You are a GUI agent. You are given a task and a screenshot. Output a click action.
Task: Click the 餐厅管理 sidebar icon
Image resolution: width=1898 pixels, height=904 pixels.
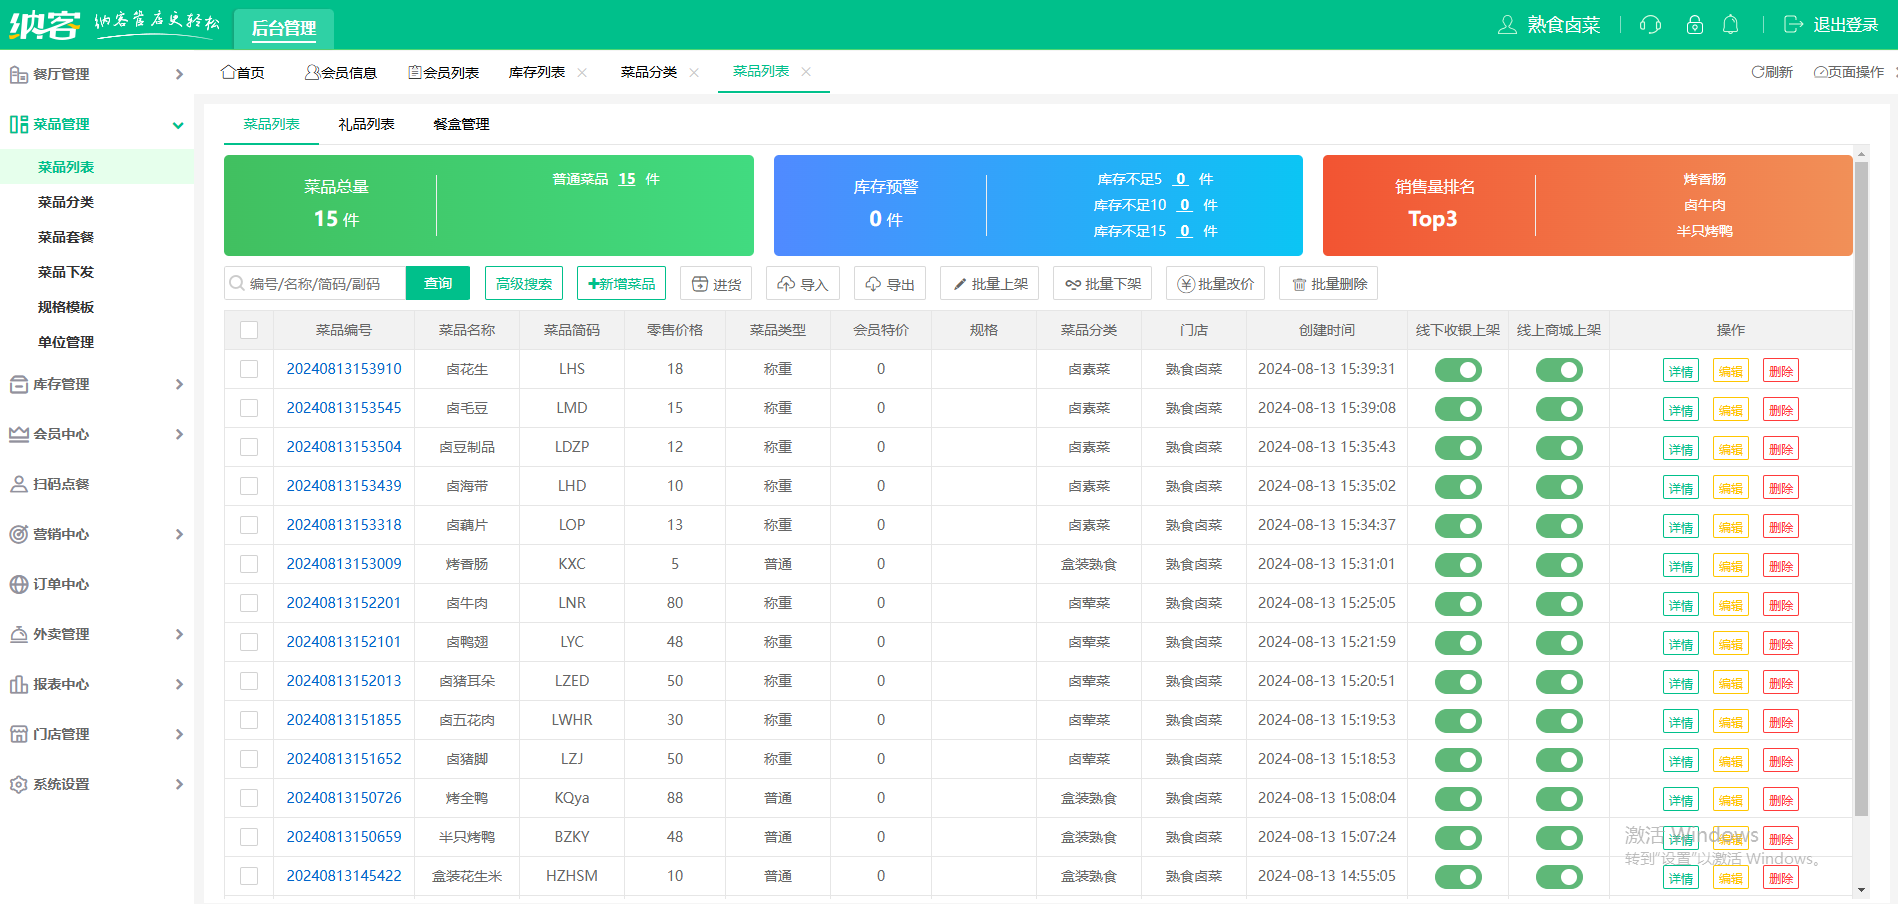point(18,74)
